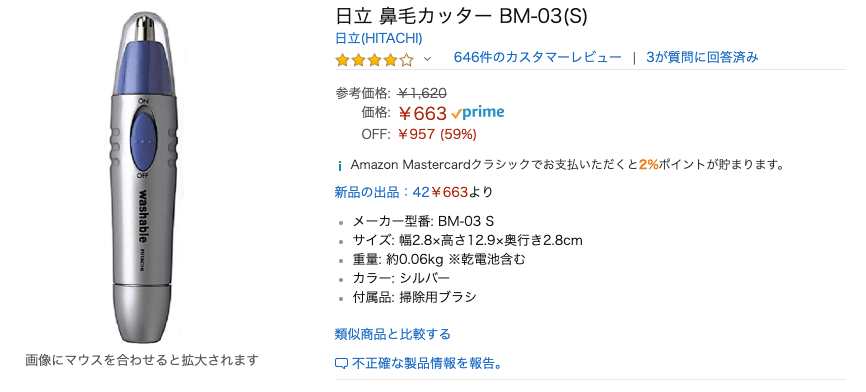Click the image zoom hint caption

point(142,361)
